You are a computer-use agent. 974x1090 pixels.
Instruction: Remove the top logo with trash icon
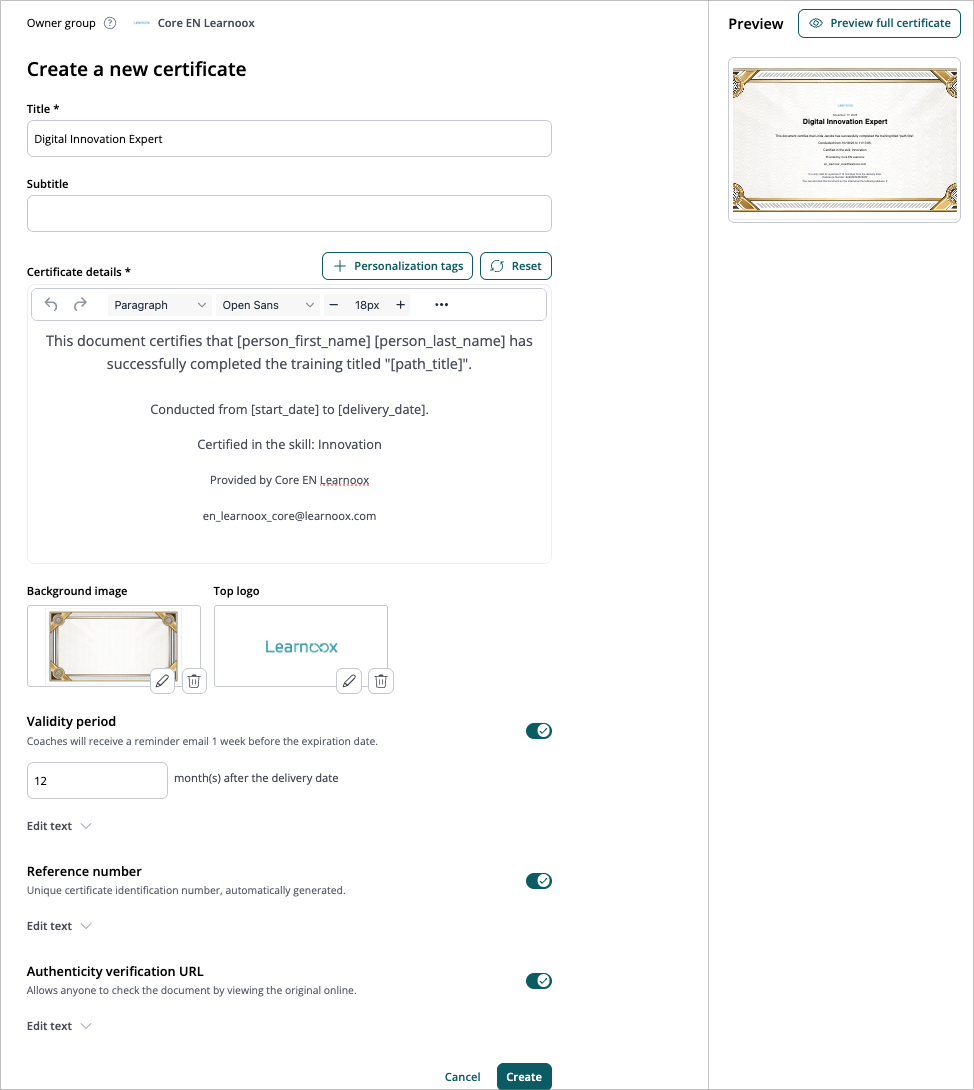click(x=380, y=681)
